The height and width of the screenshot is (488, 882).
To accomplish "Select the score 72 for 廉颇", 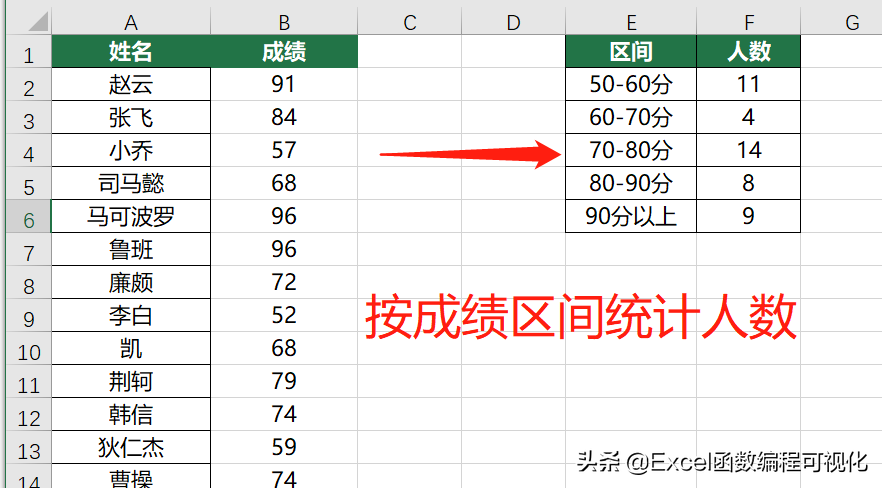I will point(284,282).
